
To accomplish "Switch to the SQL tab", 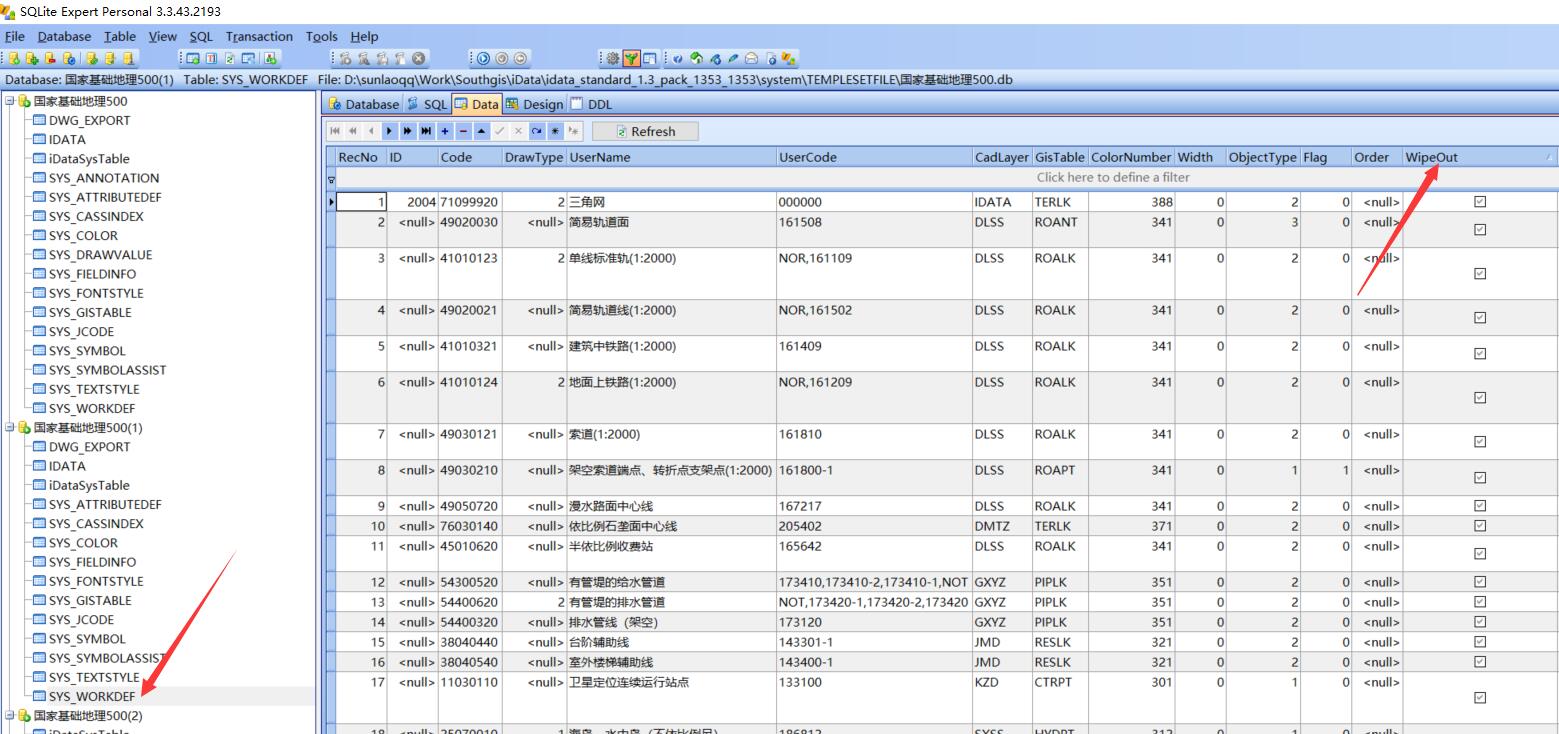I will tap(427, 104).
